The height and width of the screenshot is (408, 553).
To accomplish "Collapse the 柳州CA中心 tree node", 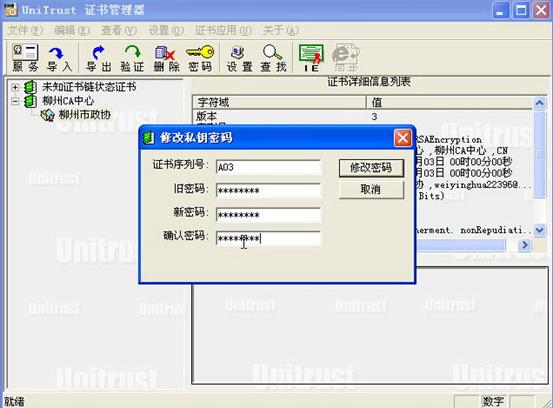I will coord(15,101).
